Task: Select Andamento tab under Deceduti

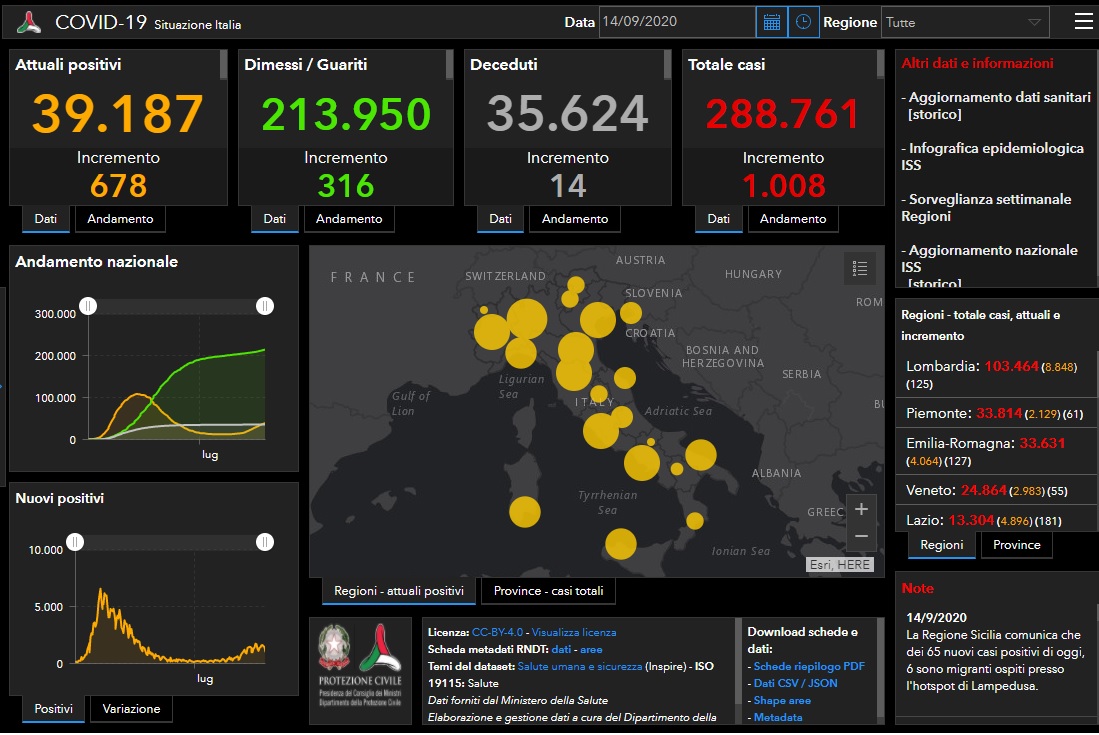Action: point(575,219)
